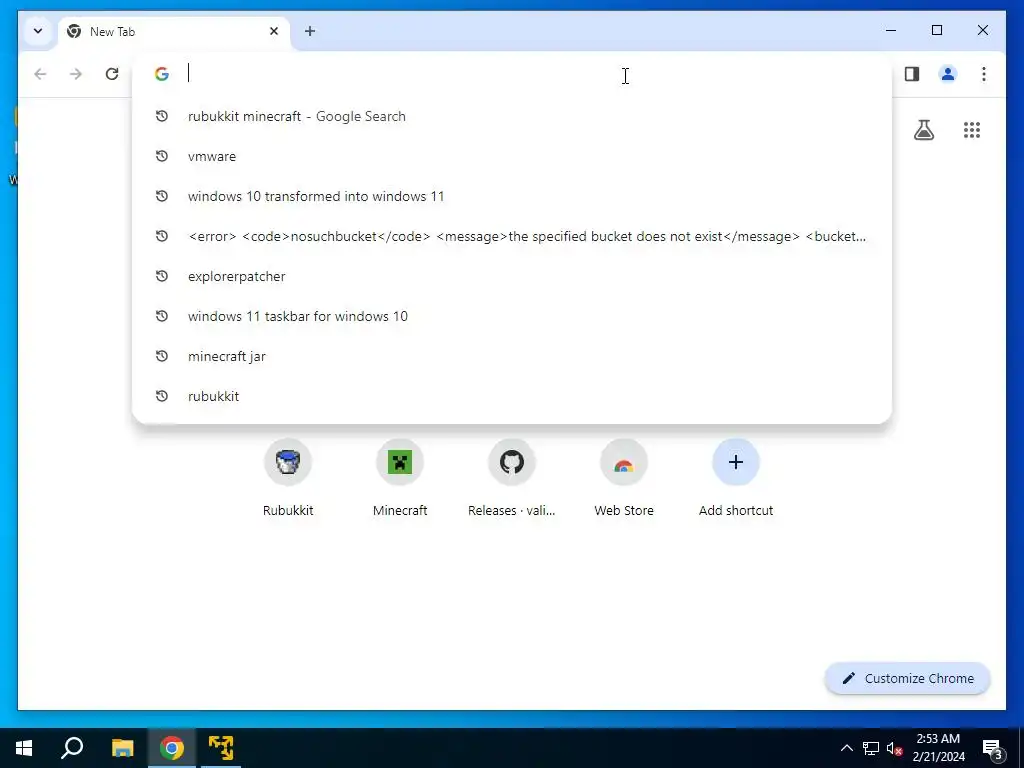Click the forward navigation arrow
This screenshot has width=1024, height=768.
[x=76, y=74]
